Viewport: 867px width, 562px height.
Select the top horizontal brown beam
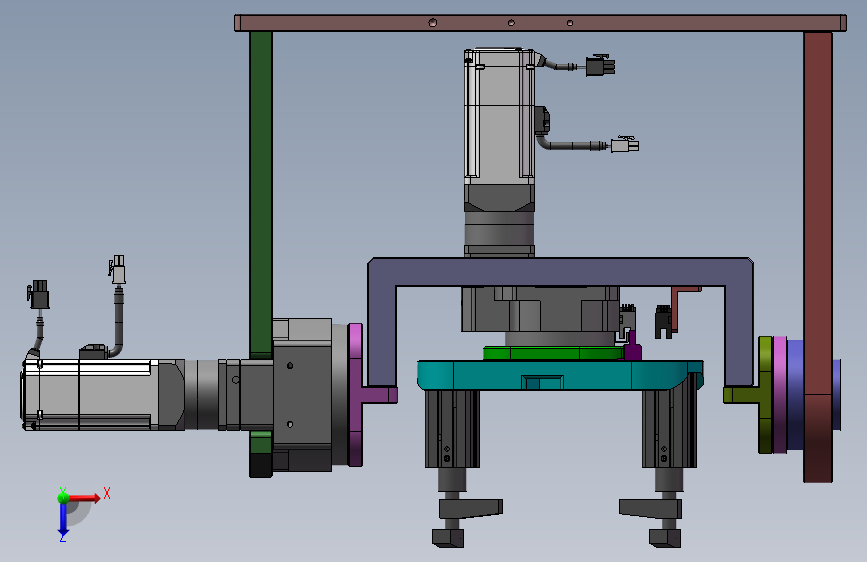[x=540, y=23]
